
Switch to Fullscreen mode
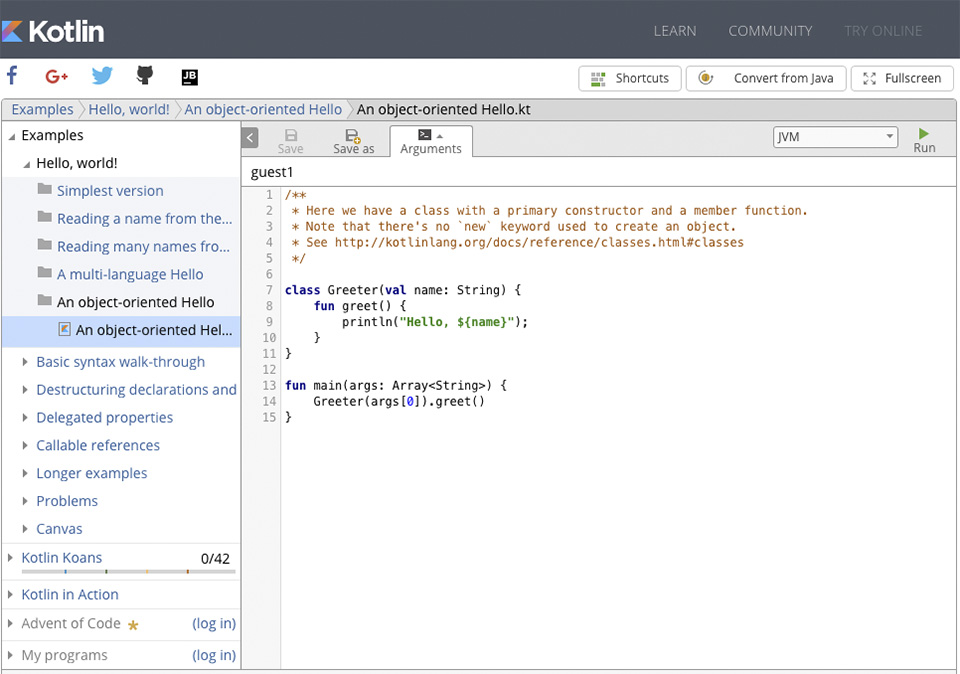[902, 78]
